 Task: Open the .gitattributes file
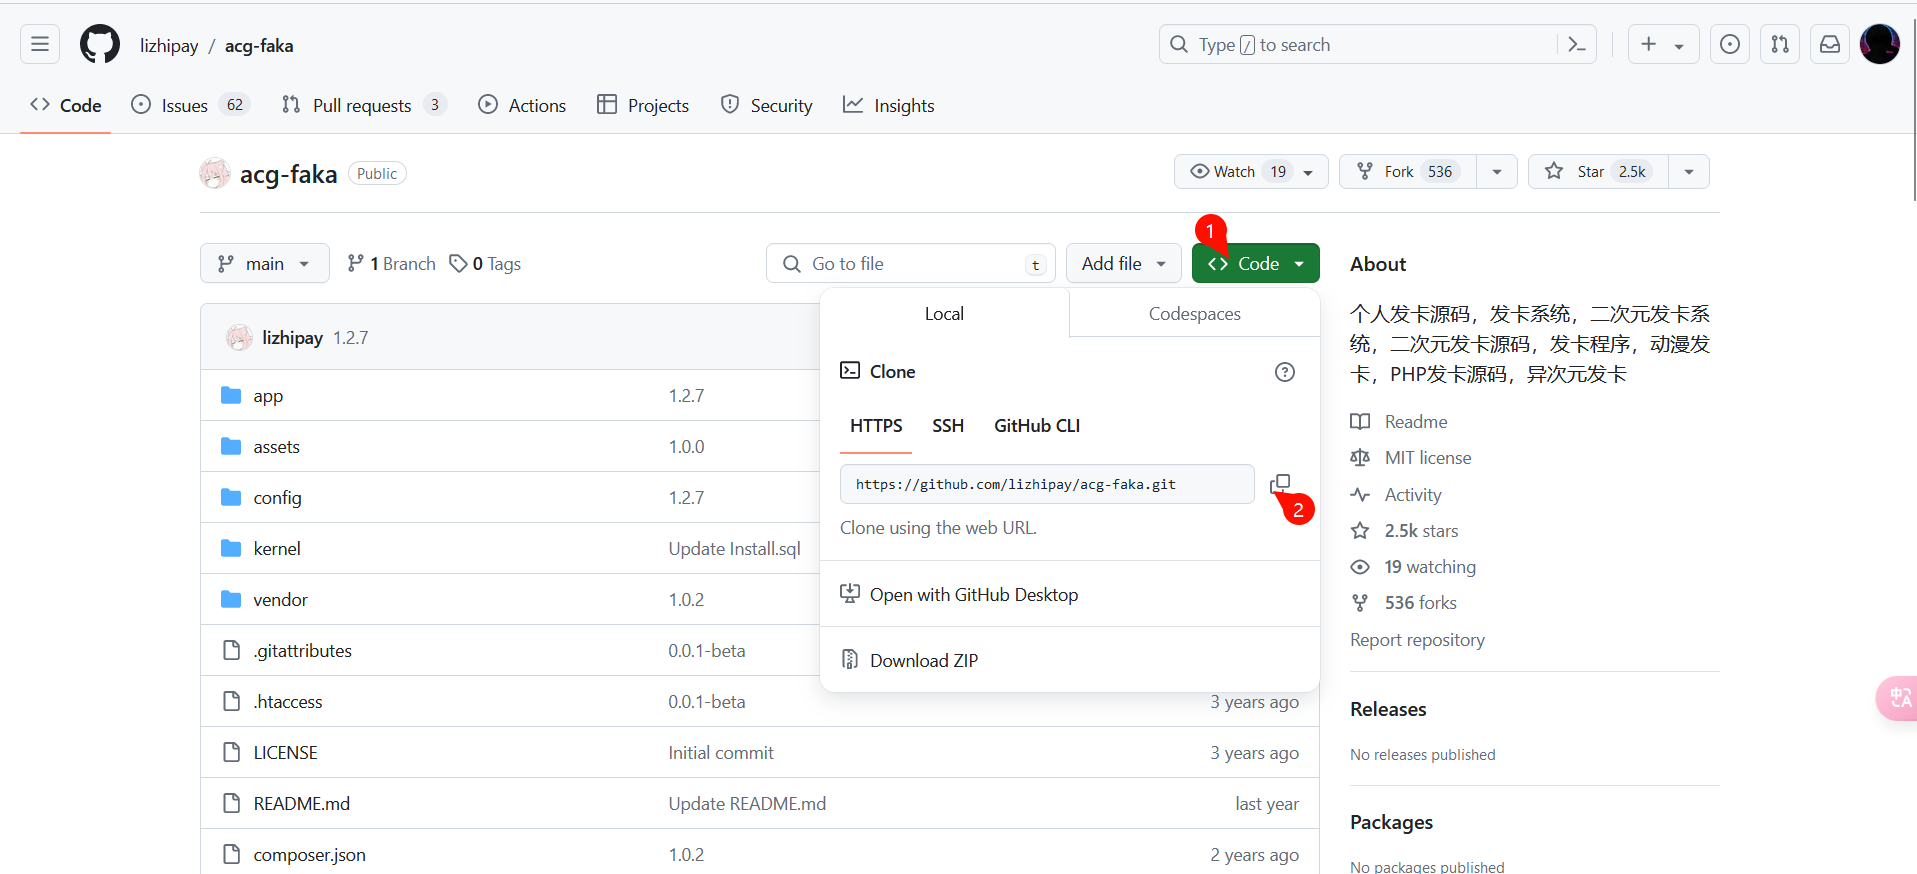[x=302, y=651]
